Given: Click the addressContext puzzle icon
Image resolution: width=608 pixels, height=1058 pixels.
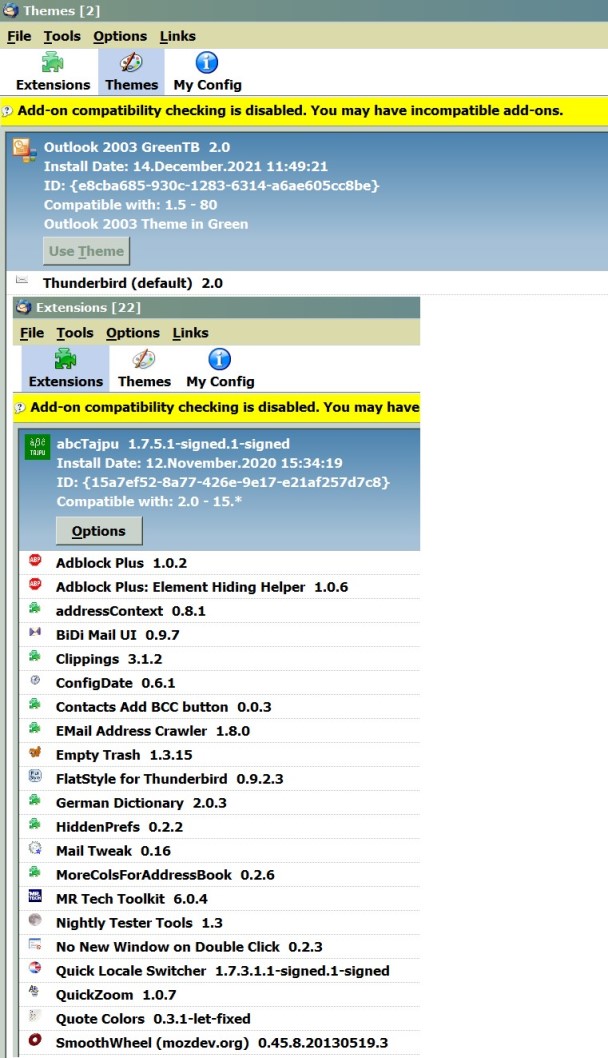Looking at the screenshot, I should (35, 608).
